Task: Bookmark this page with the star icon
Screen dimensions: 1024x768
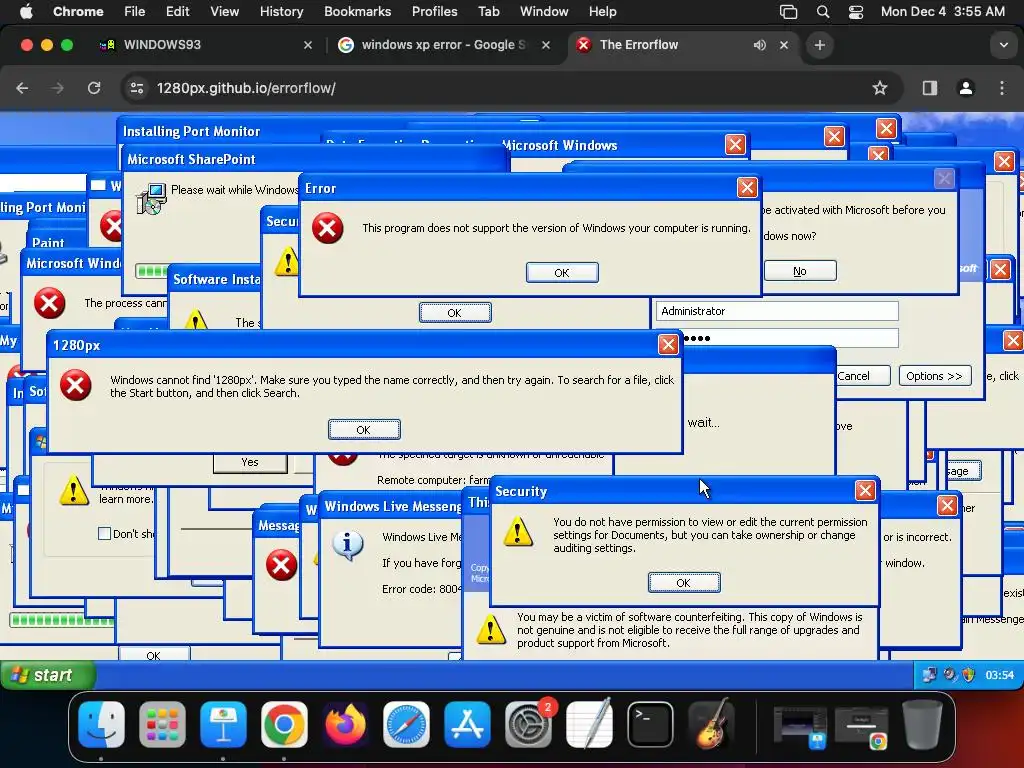Action: pos(880,88)
